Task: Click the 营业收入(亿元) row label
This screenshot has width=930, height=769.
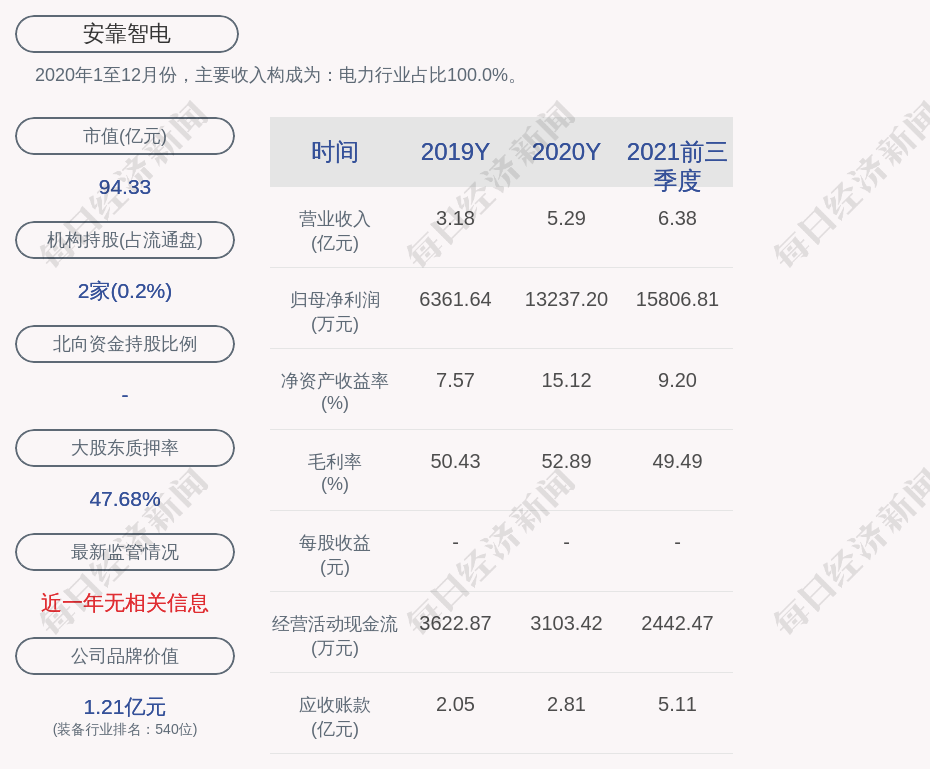Action: point(335,230)
